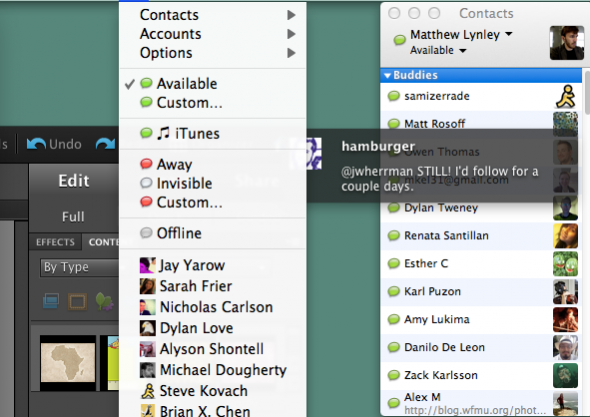
Task: Select Nicholas Carlson in menu
Action: [x=213, y=307]
